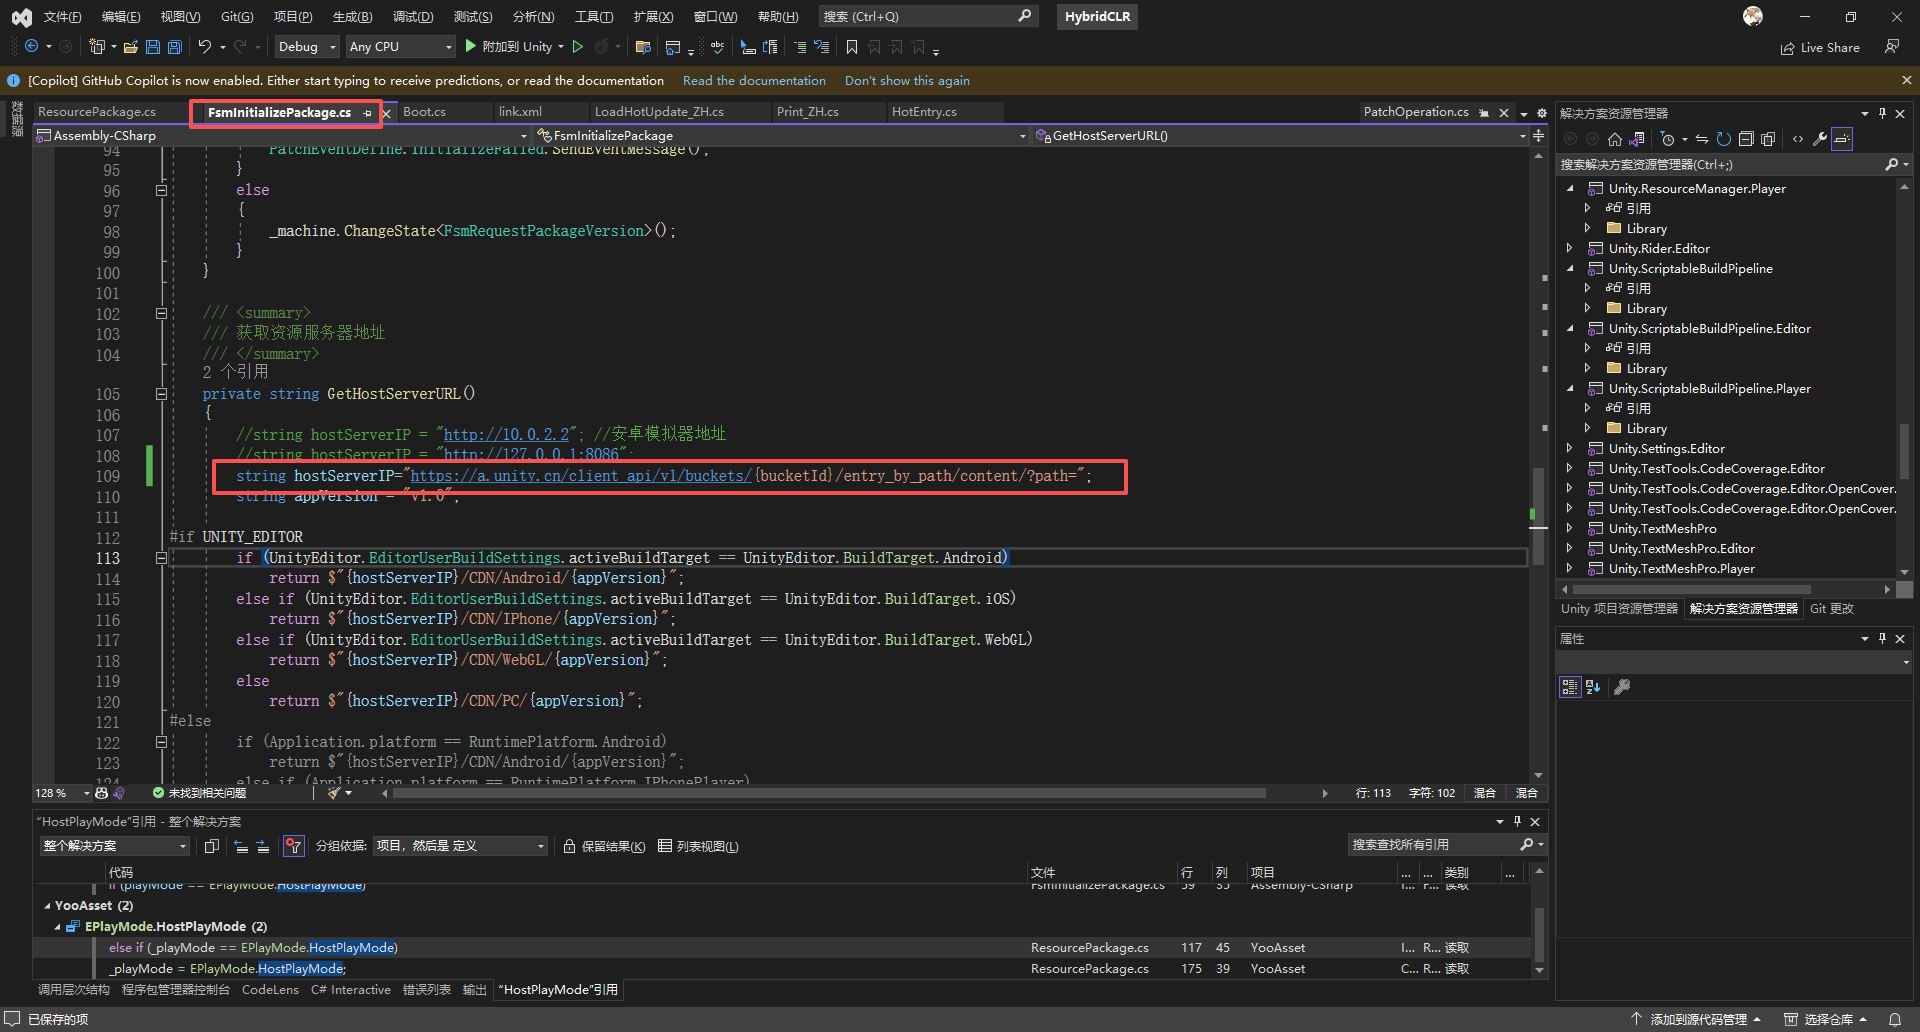Click the Live Share button
This screenshot has width=1920, height=1032.
coord(1820,47)
